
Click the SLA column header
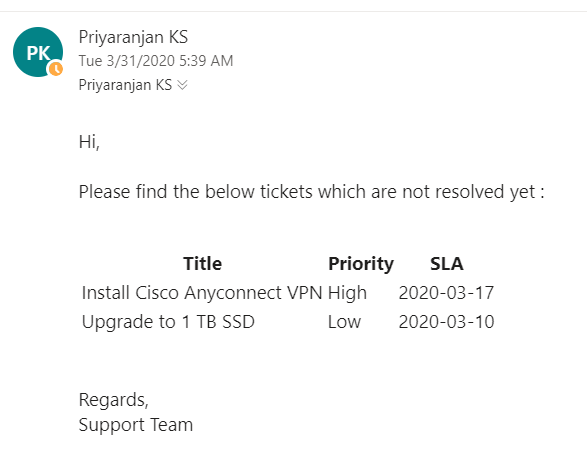pos(447,264)
